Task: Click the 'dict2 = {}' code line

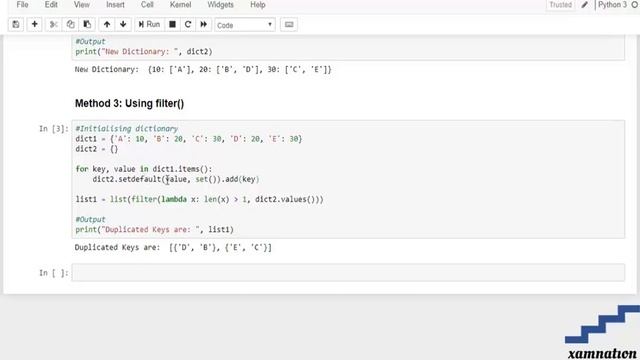Action: click(97, 149)
